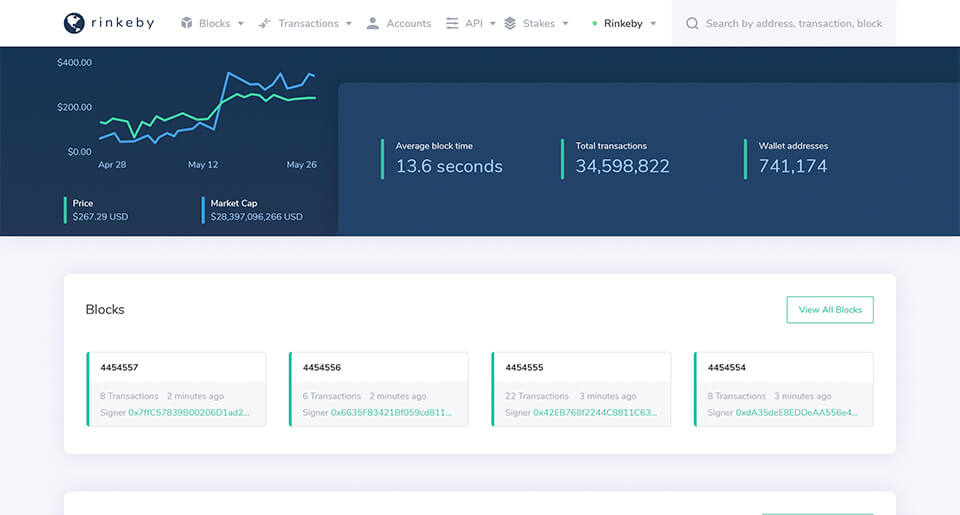Expand the Blocks dropdown arrow

point(241,24)
